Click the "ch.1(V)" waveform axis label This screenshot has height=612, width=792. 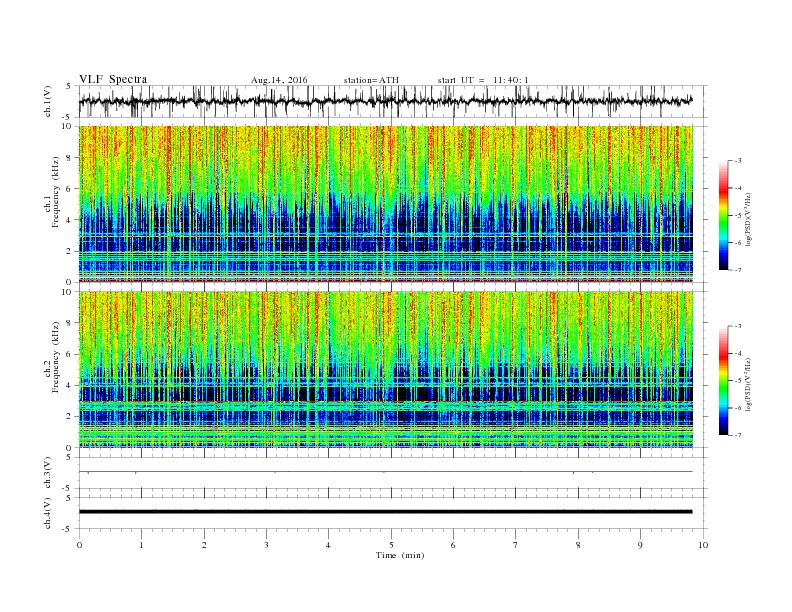pos(48,101)
